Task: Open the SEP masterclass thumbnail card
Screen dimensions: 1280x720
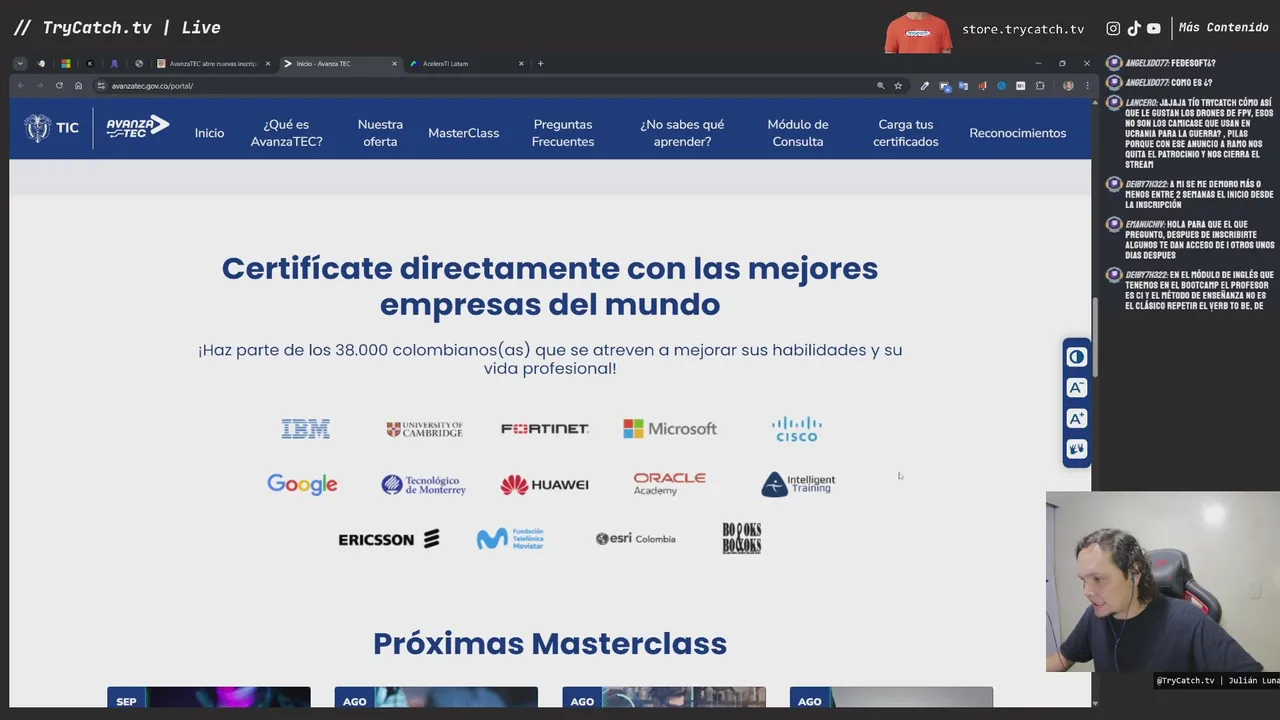Action: 209,697
